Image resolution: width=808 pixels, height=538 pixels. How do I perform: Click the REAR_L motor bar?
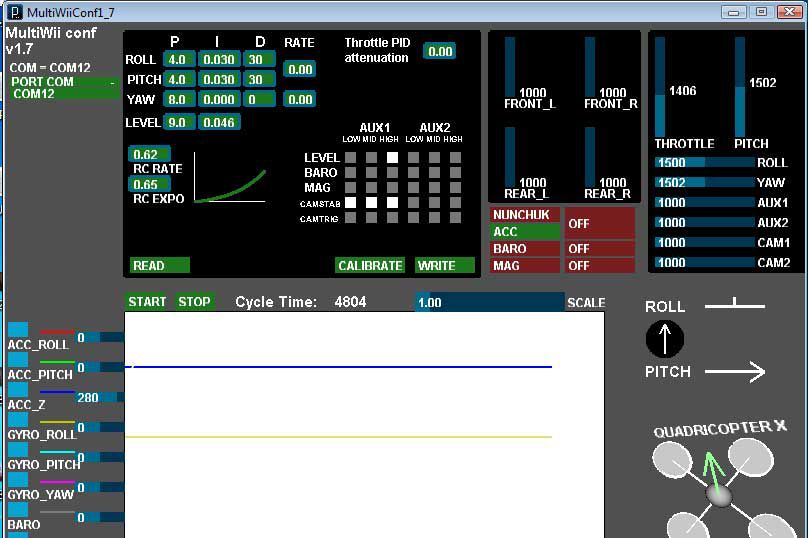tap(510, 157)
